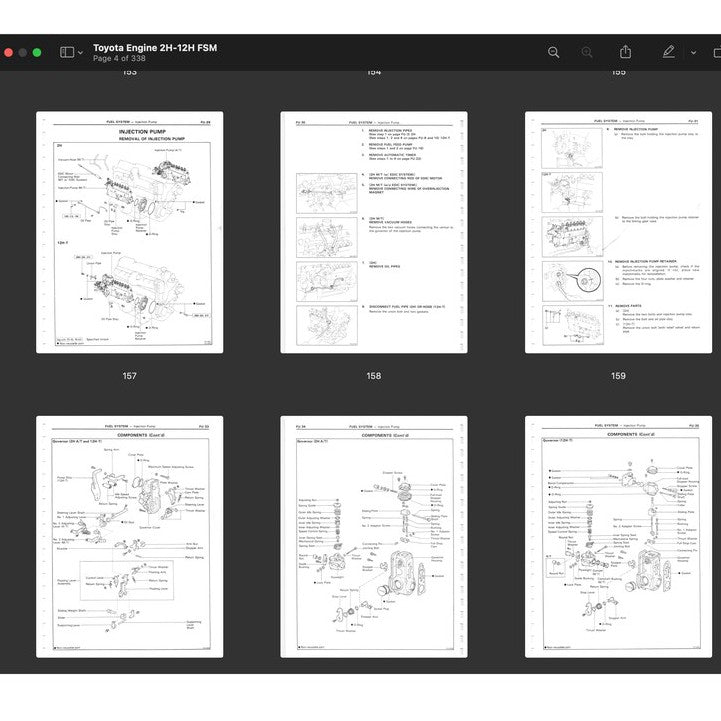721x721 pixels.
Task: Zoom out using the magnifier minus icon
Action: coord(553,52)
